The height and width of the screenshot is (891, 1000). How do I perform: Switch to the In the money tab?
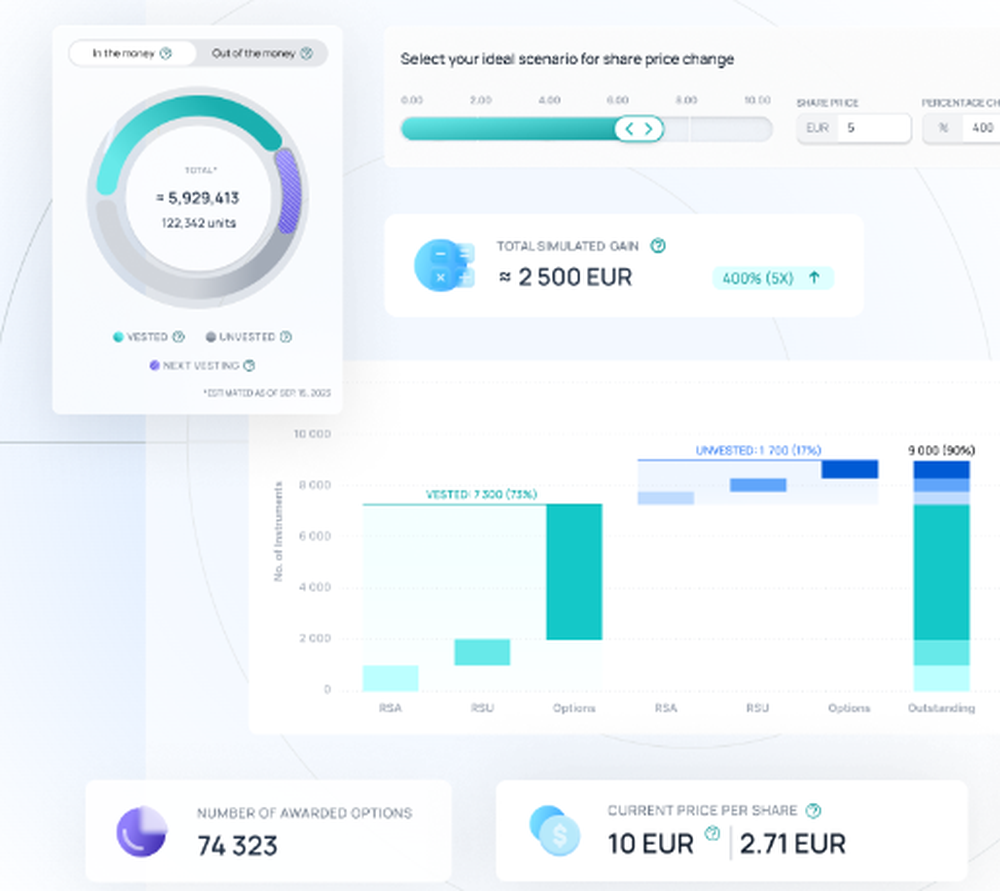pyautogui.click(x=132, y=53)
